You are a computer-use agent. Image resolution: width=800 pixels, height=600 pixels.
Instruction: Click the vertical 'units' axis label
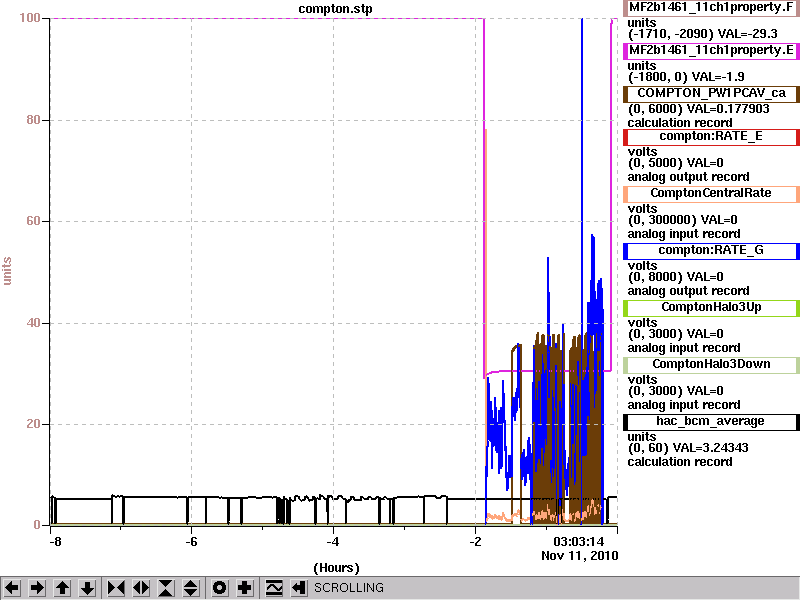click(7, 271)
